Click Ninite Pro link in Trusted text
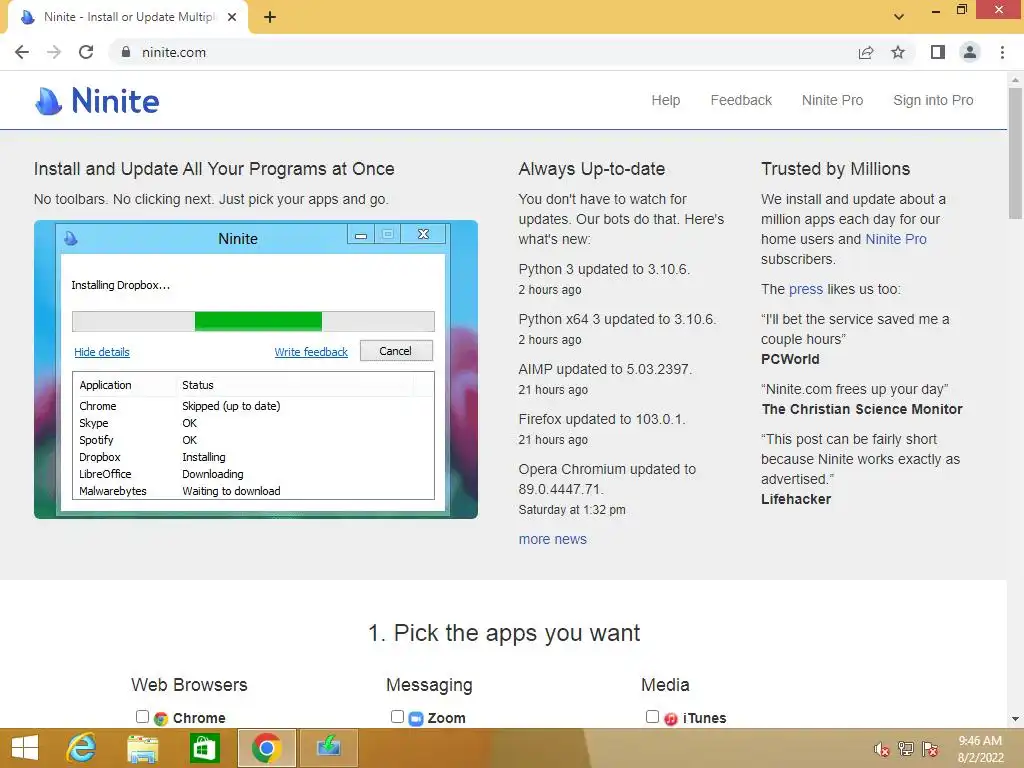The height and width of the screenshot is (768, 1024). click(896, 239)
